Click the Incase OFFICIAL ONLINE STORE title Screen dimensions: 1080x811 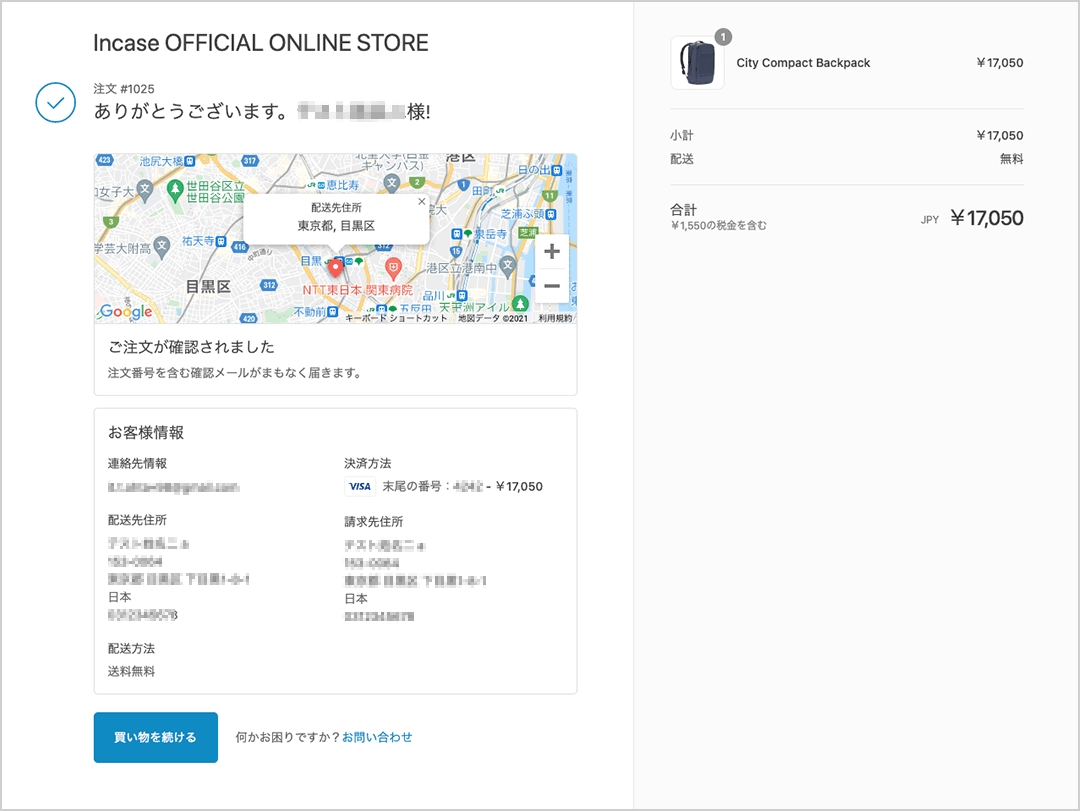pyautogui.click(x=261, y=43)
